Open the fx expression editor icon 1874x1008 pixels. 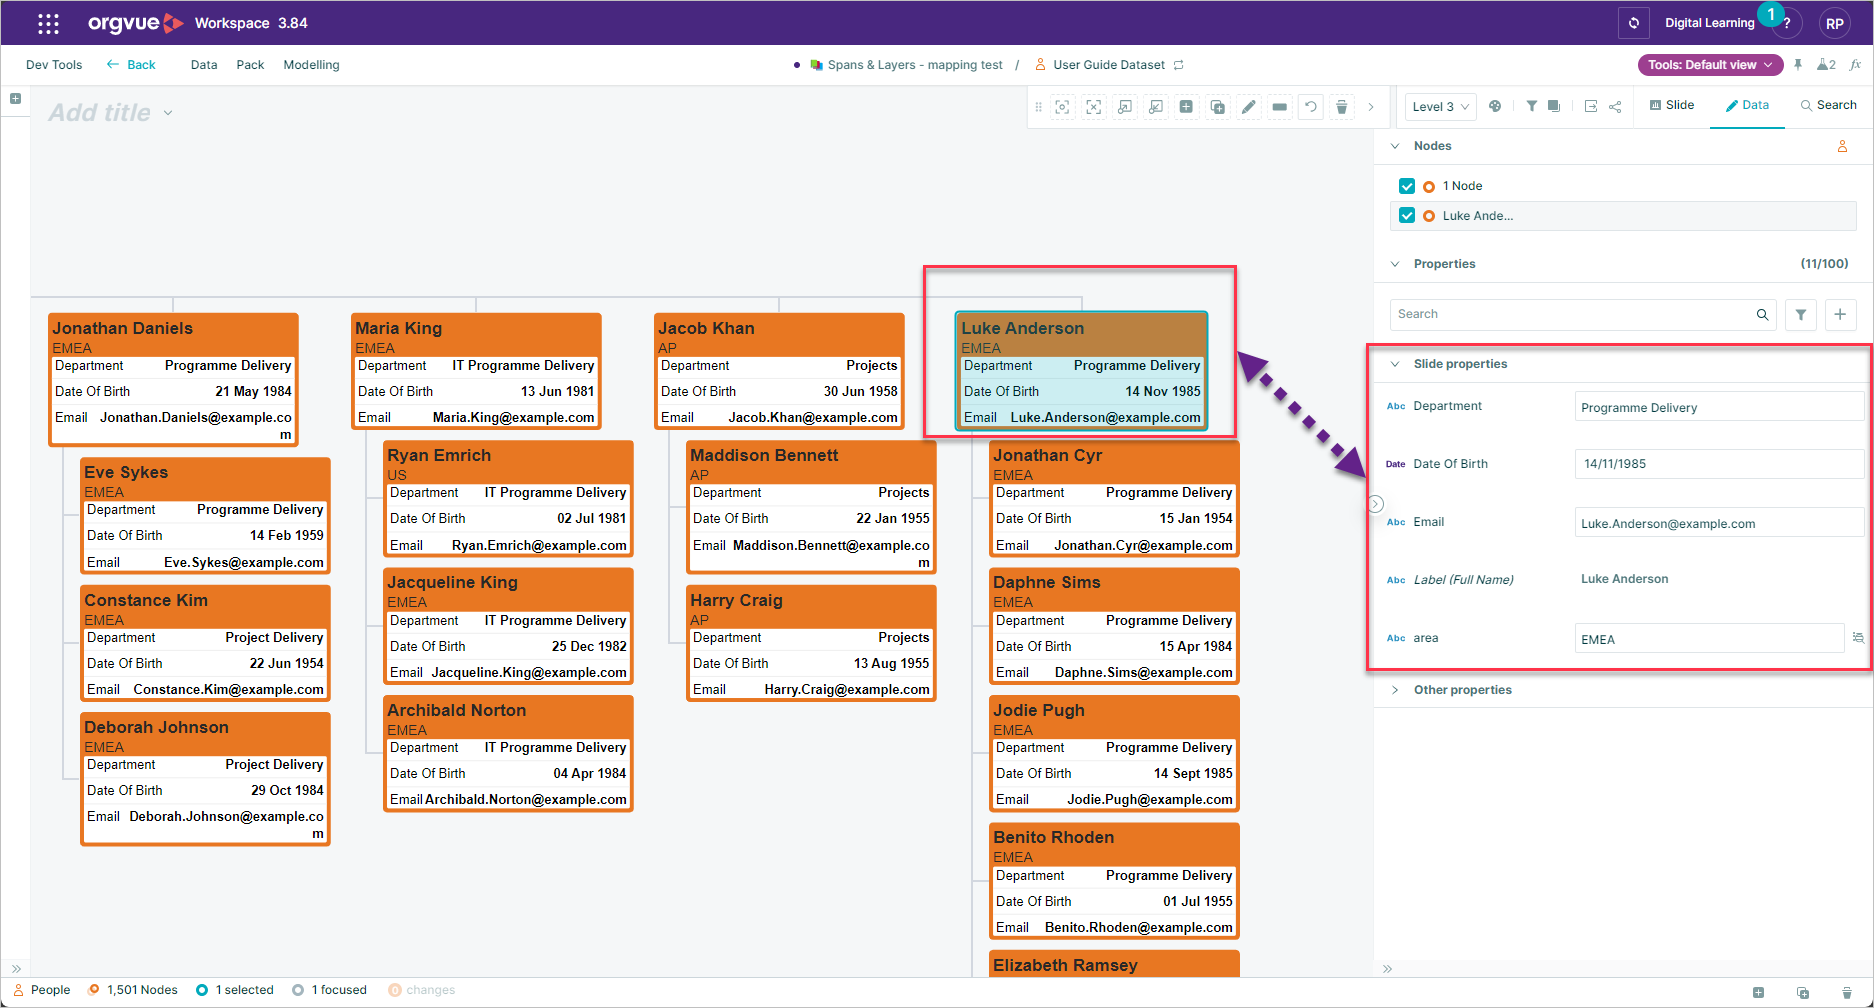1856,65
